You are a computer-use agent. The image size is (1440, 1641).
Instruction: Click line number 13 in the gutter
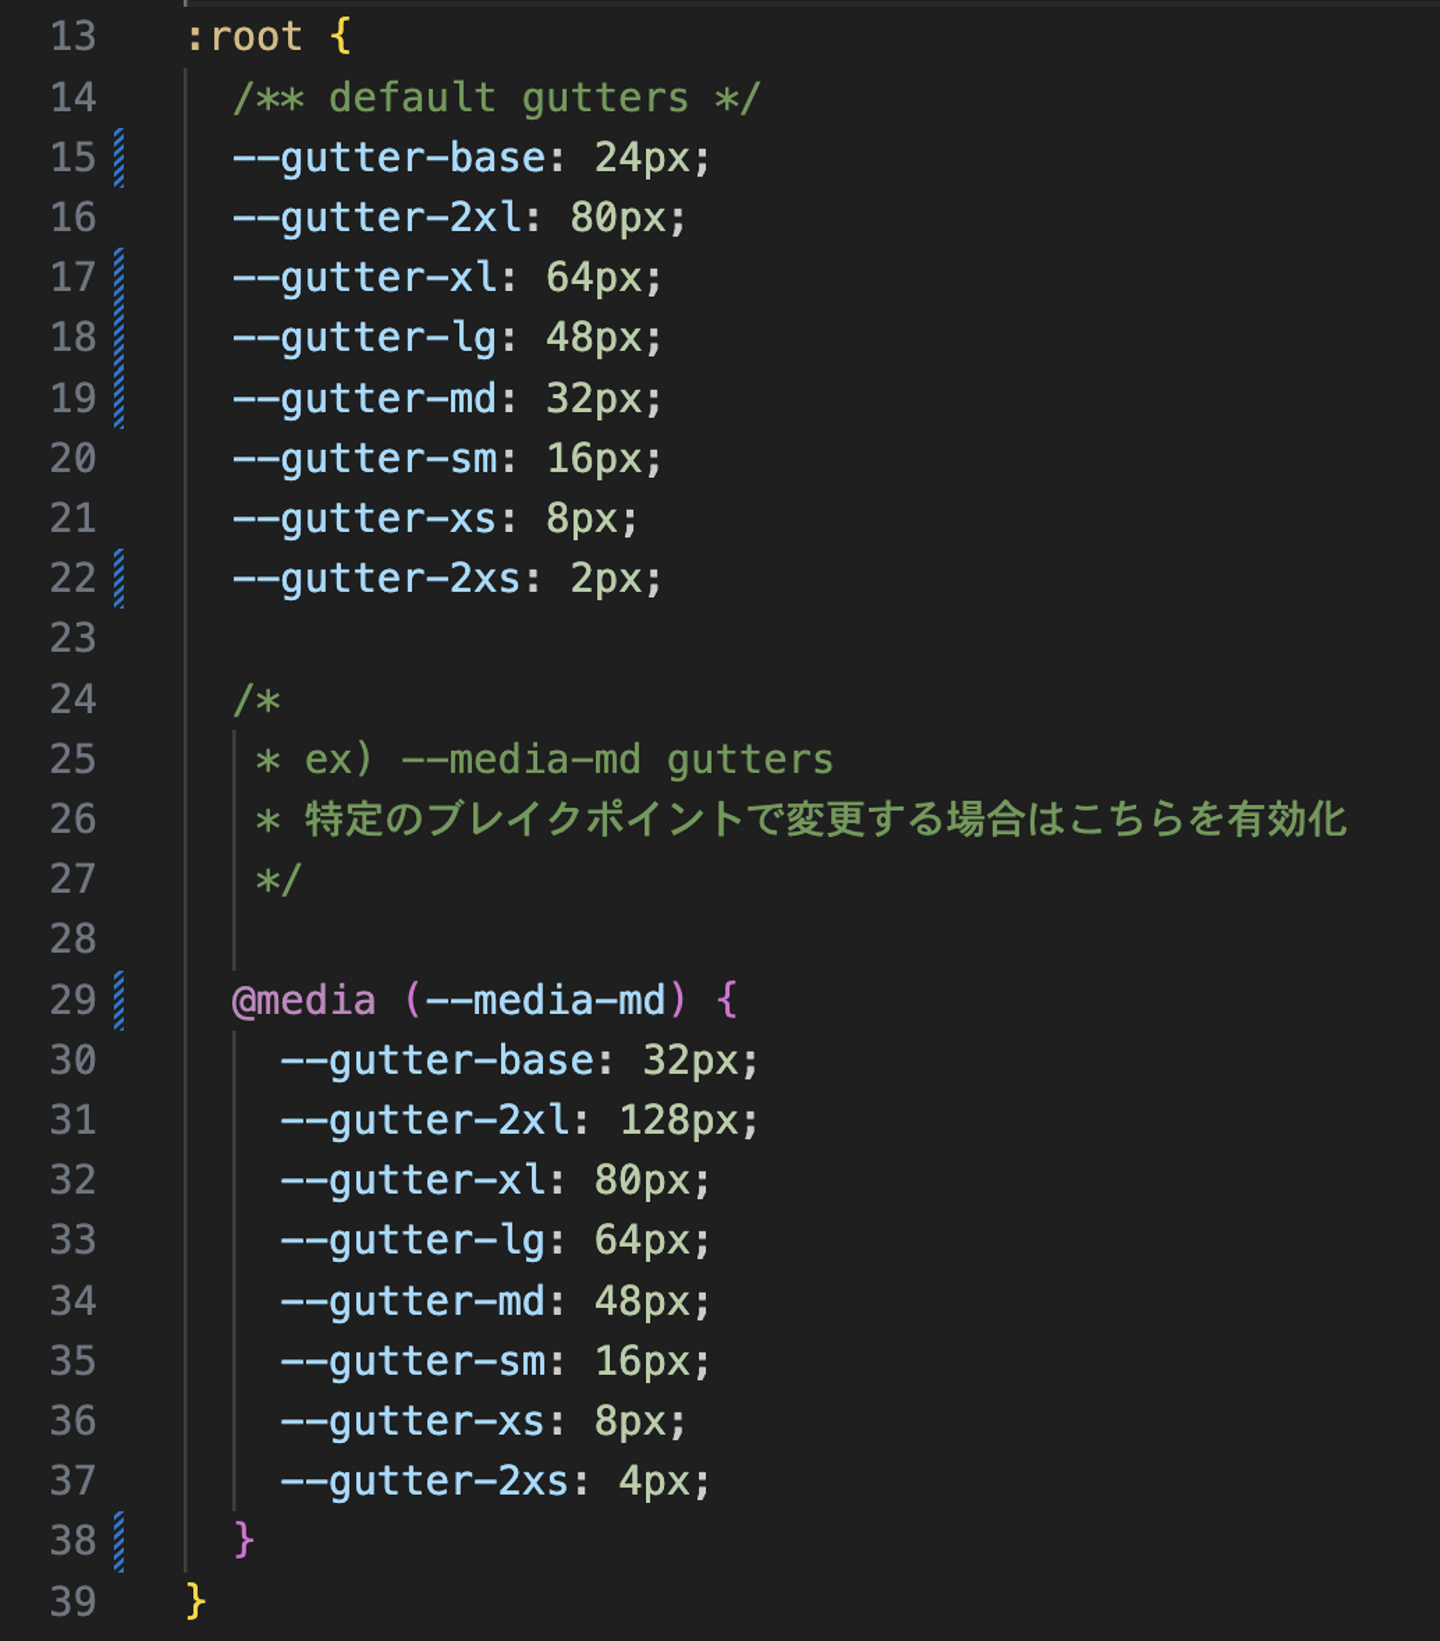click(x=73, y=37)
